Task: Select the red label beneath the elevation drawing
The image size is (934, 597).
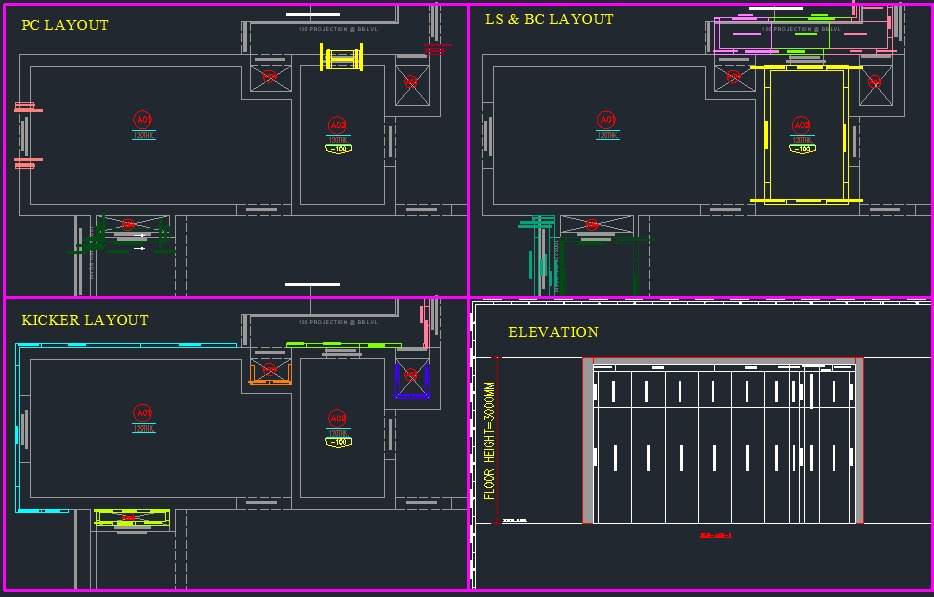Action: [x=716, y=536]
